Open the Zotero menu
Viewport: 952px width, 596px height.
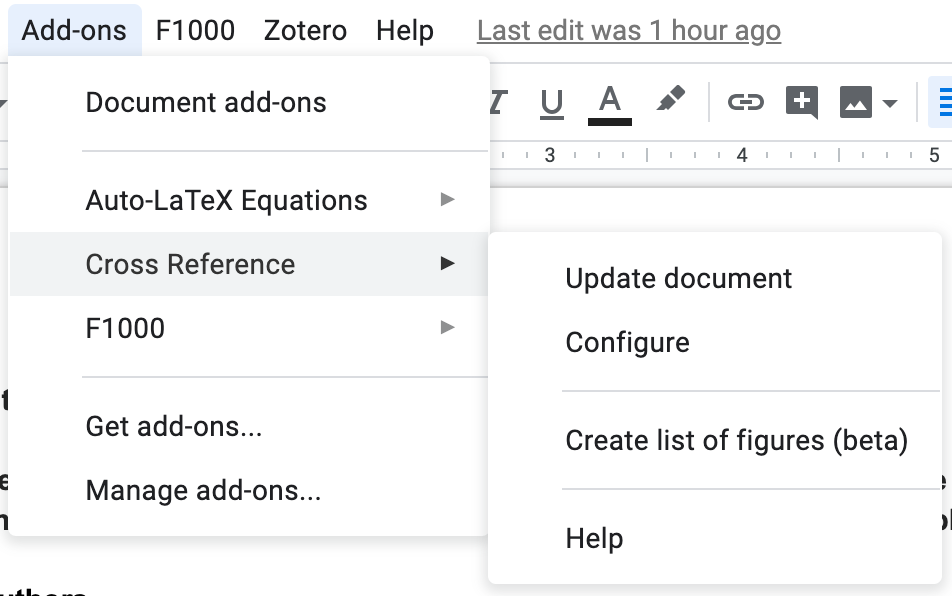305,30
